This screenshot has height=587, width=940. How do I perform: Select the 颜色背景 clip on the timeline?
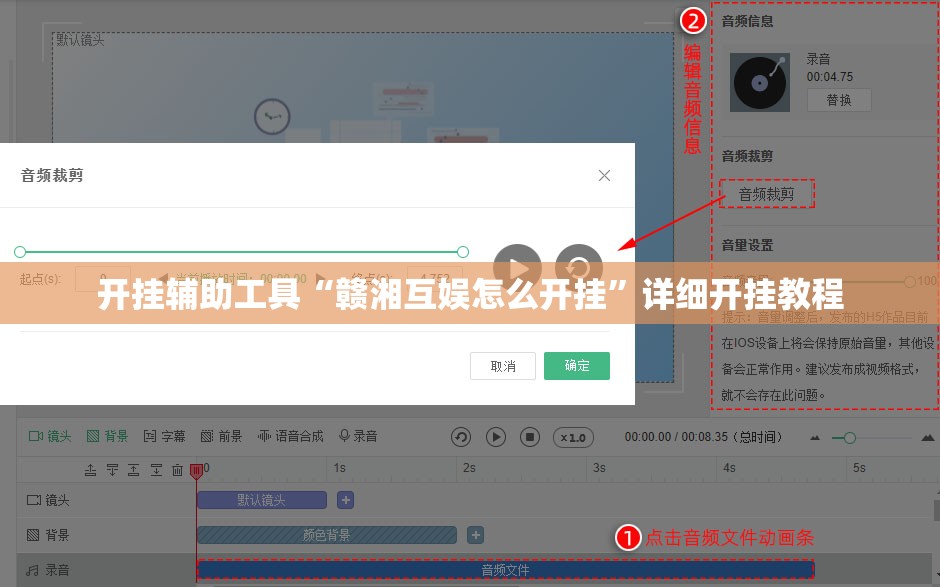(x=327, y=535)
